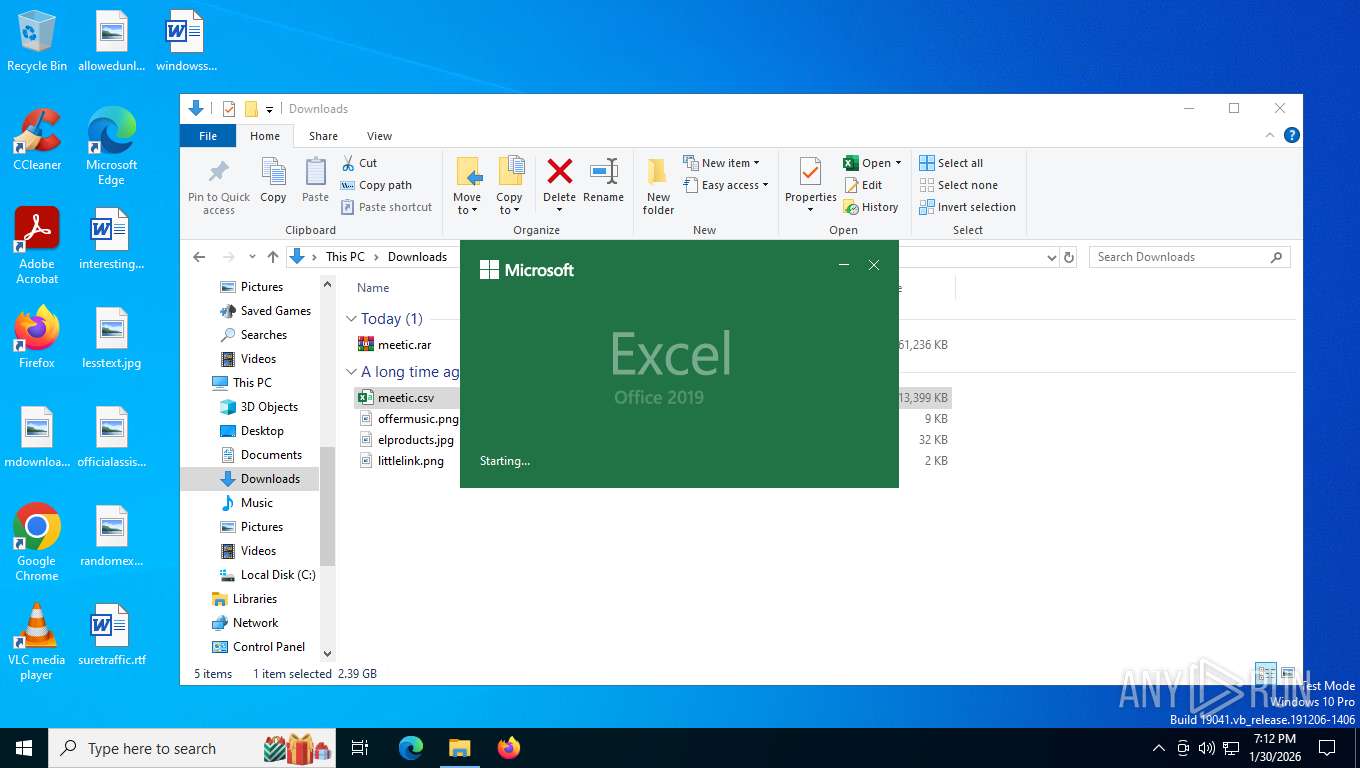Click Select none in ribbon
Viewport: 1360px width, 768px height.
coord(958,185)
